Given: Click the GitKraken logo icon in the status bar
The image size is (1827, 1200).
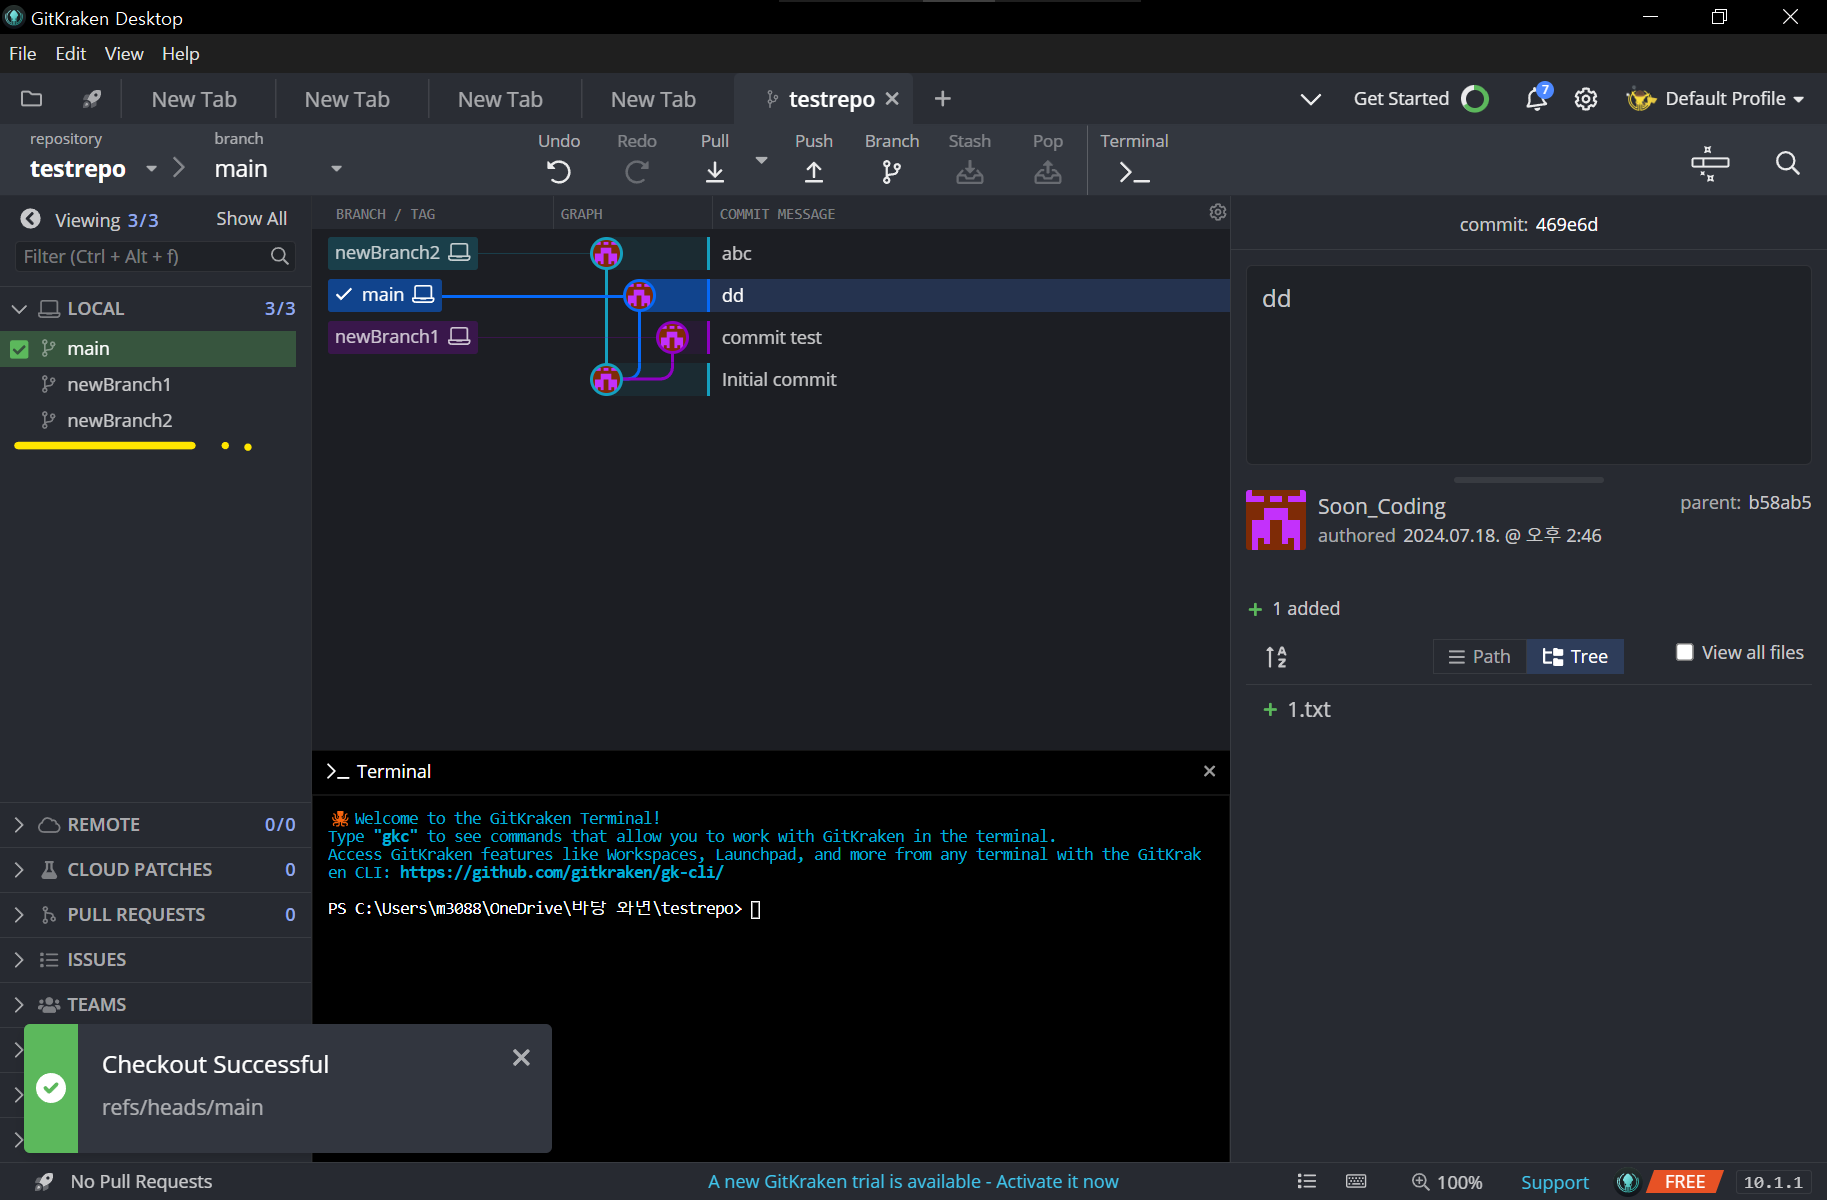Looking at the screenshot, I should pos(1628,1182).
